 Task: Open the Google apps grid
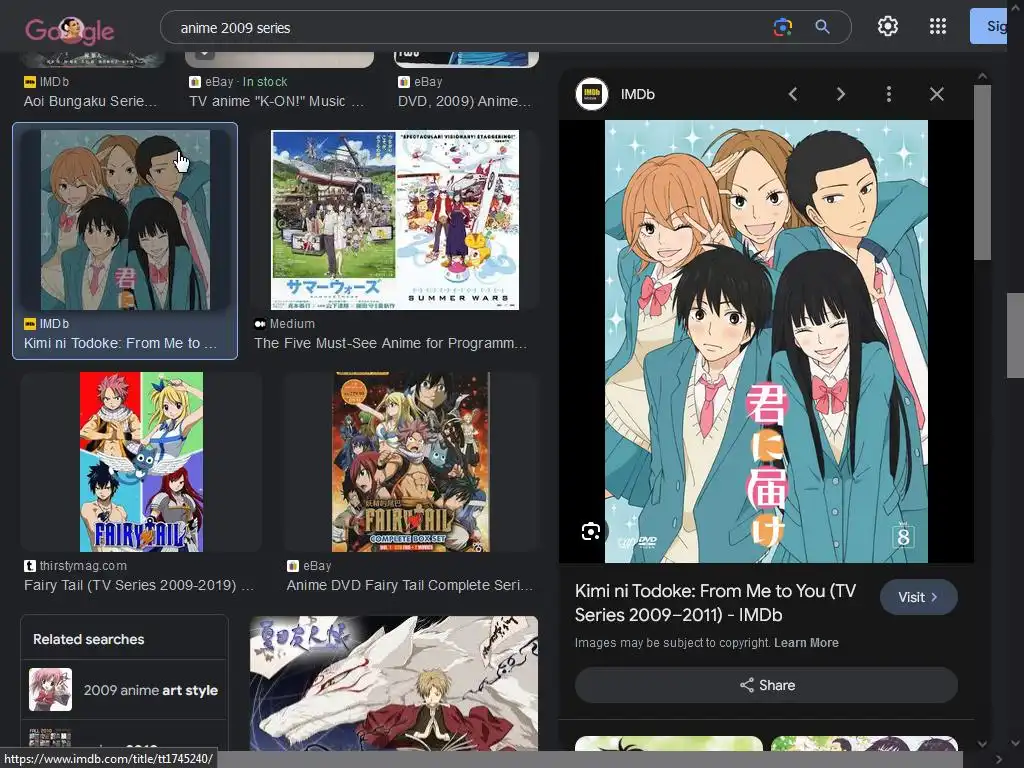pos(938,26)
